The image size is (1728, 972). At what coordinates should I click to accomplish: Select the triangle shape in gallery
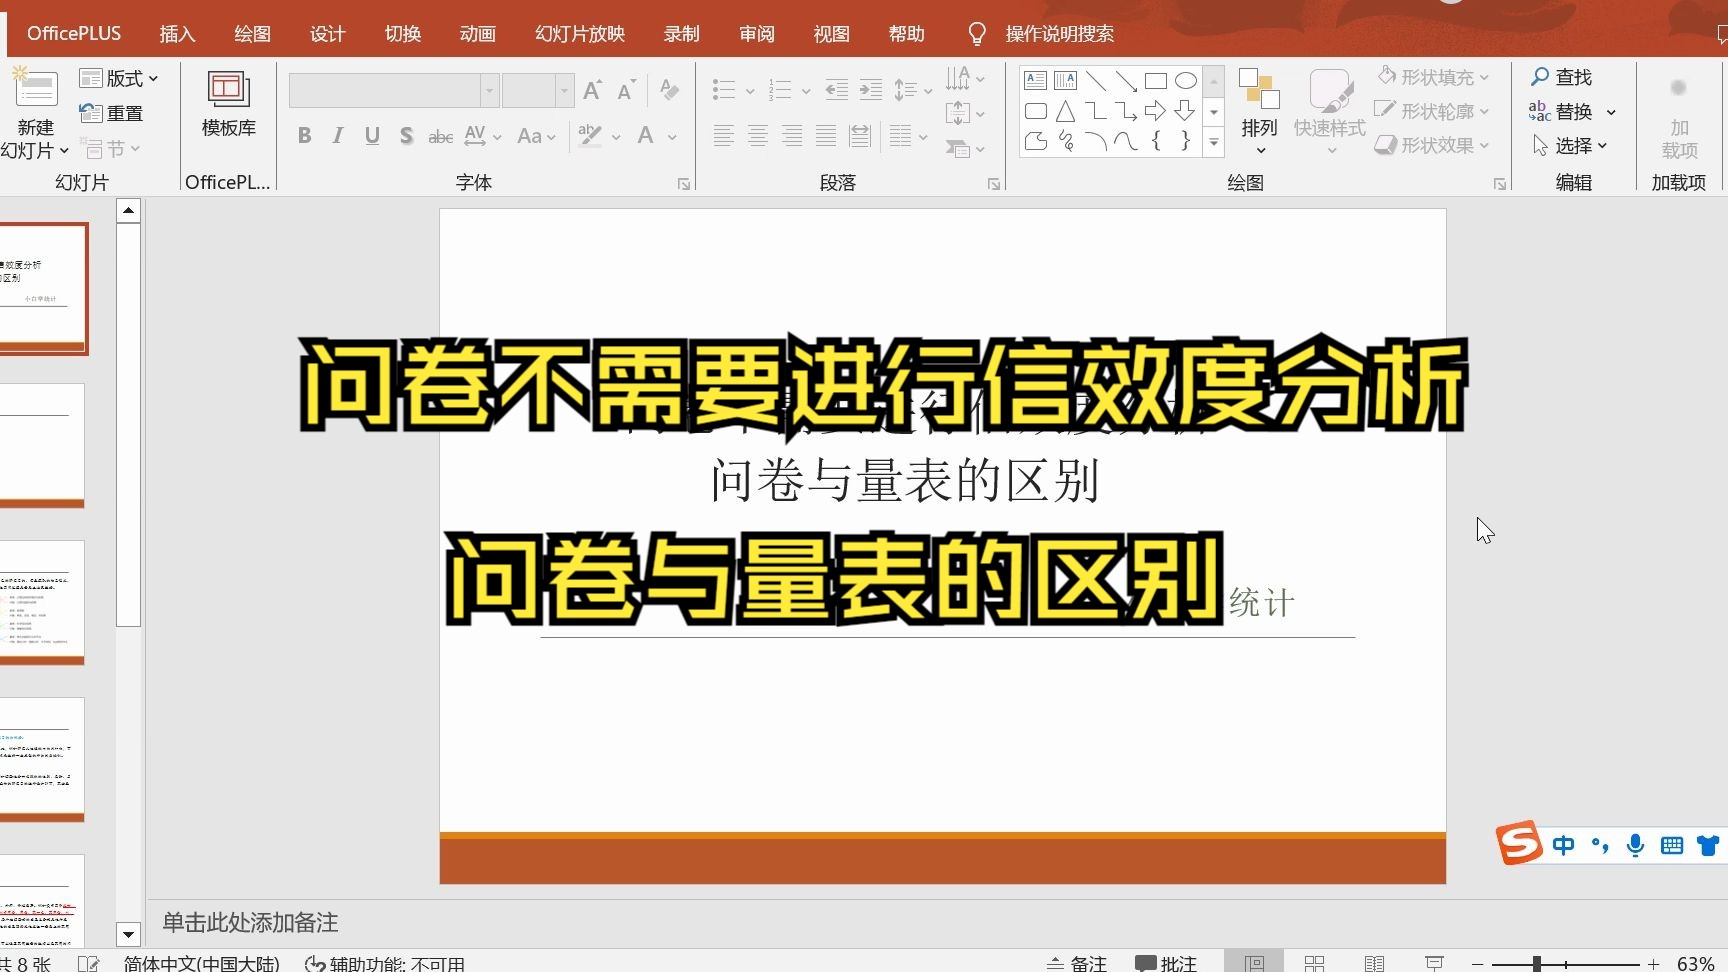click(x=1066, y=111)
